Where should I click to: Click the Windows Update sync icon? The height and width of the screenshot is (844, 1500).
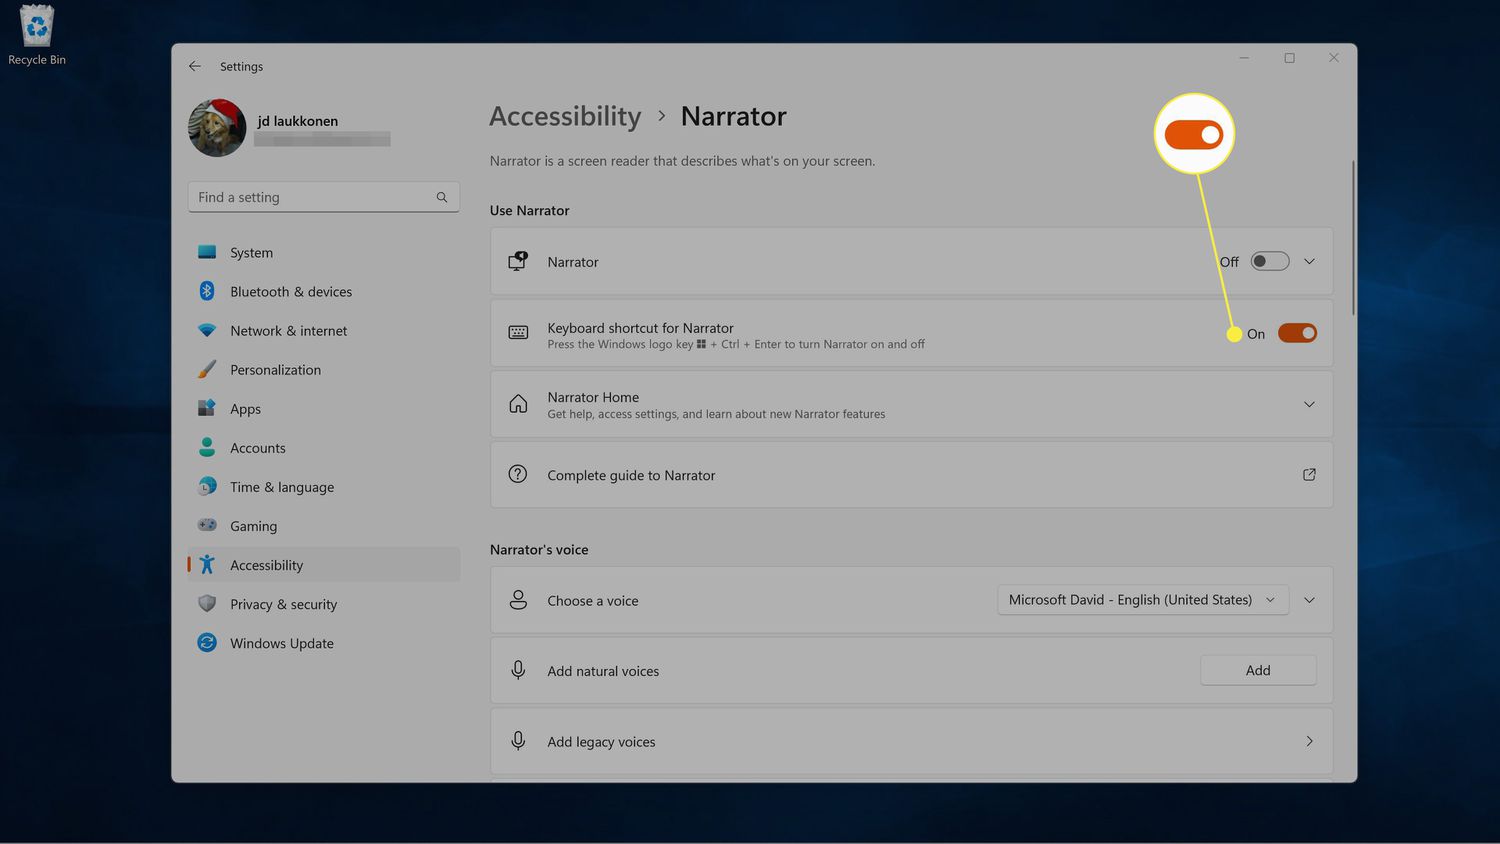(207, 642)
